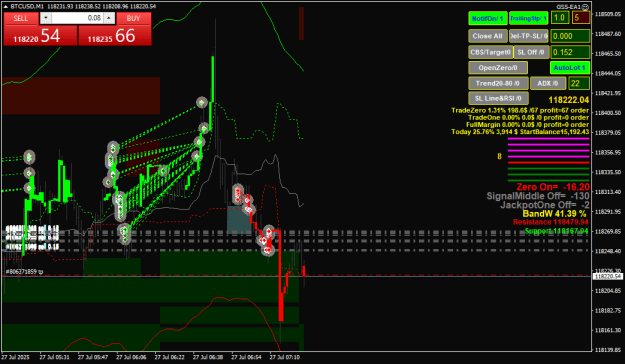Click the Zero On= -16.20 label
The image size is (625, 364).
point(553,187)
